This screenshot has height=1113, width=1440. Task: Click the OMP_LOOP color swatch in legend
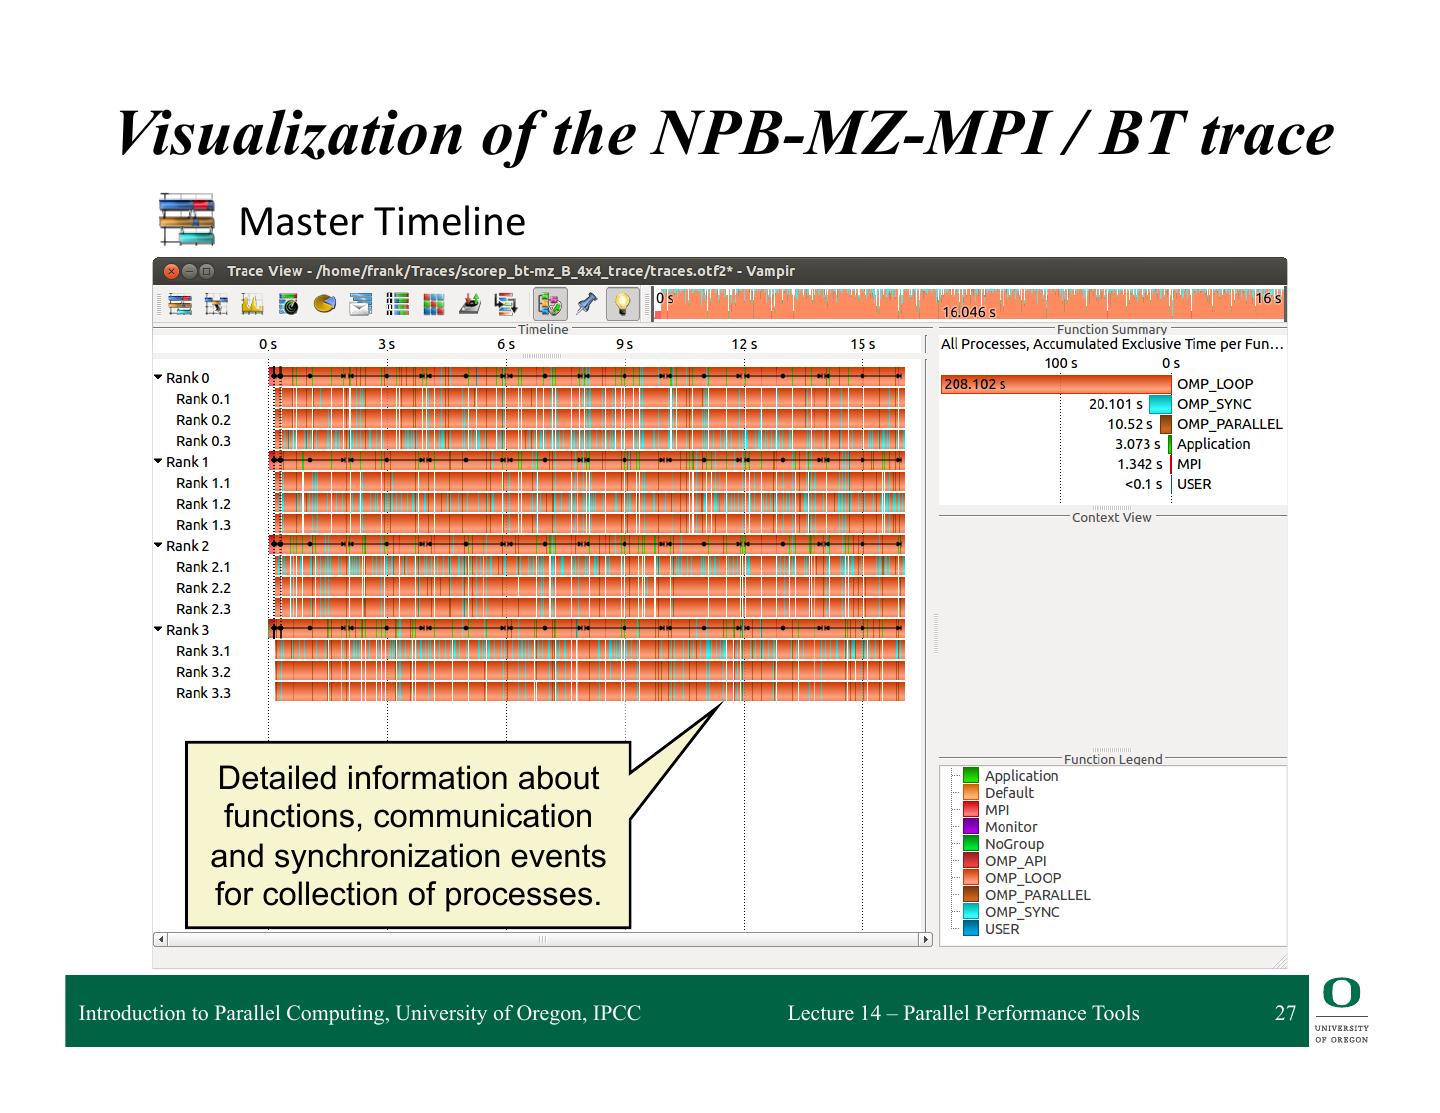[x=970, y=878]
